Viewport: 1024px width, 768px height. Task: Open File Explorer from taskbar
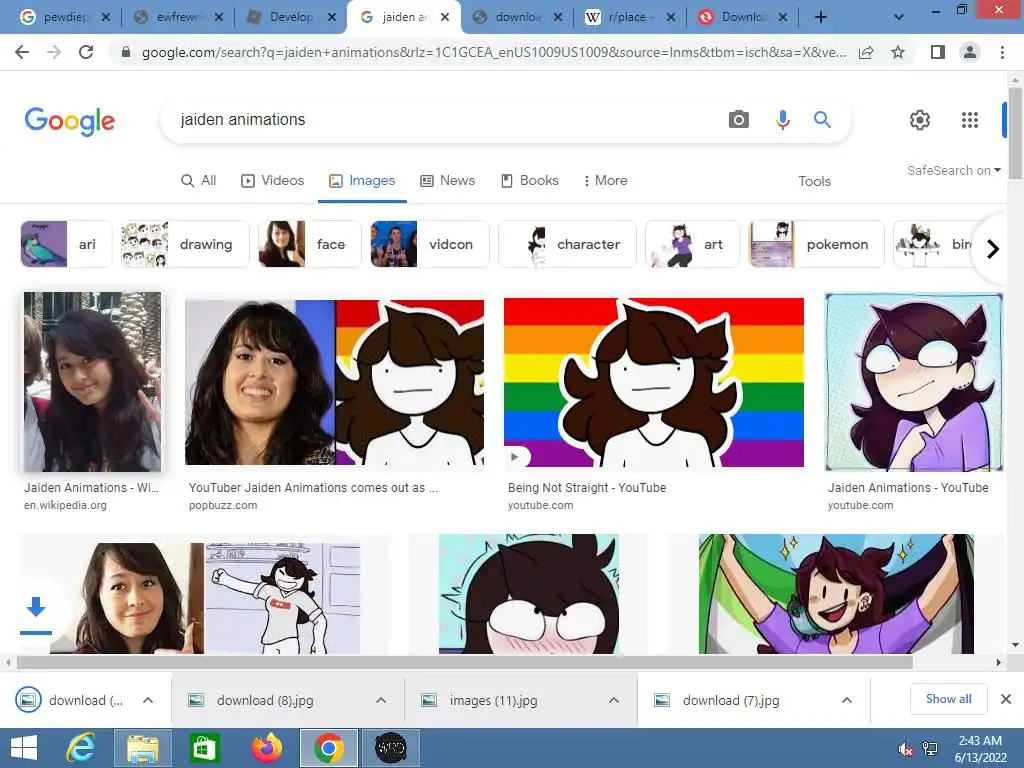pyautogui.click(x=142, y=748)
